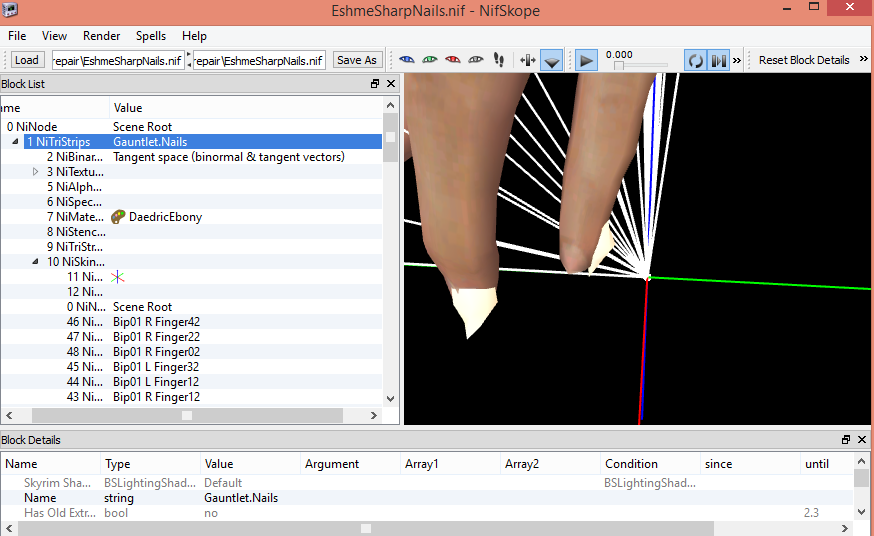
Task: Toggle the Switch animation button
Action: tap(718, 60)
